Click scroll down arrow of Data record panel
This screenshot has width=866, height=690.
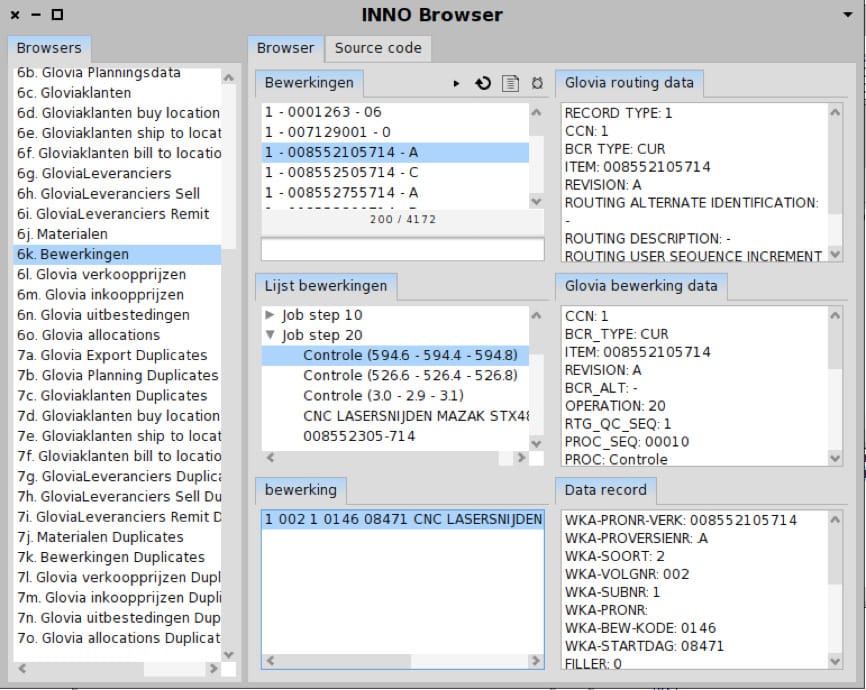point(836,660)
